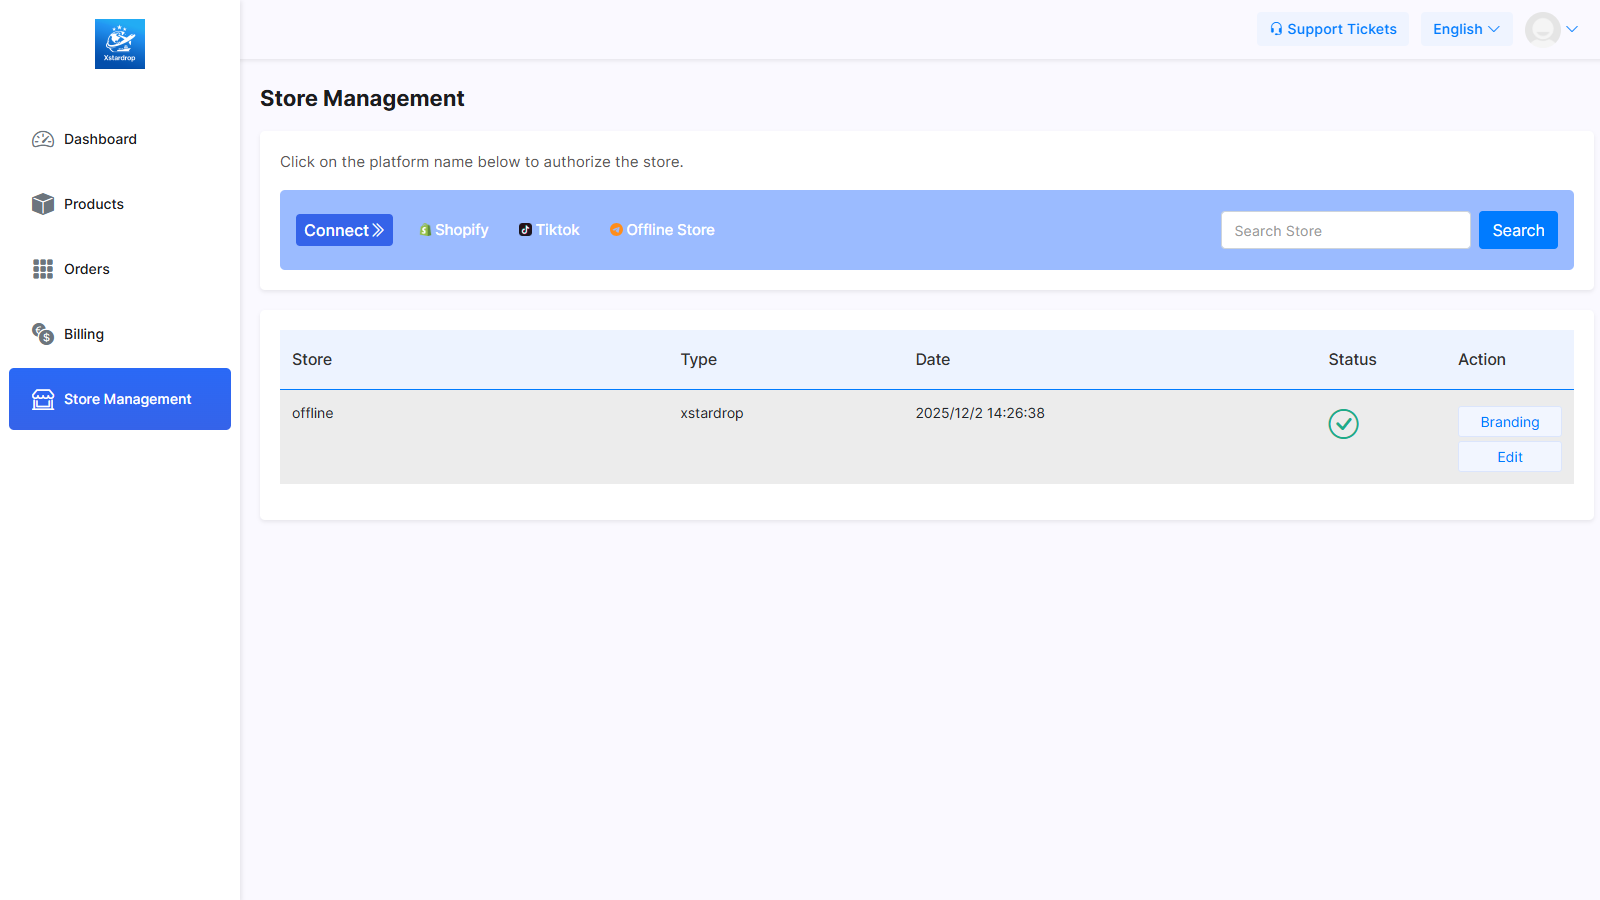Click the Store column header
The image size is (1600, 900).
pos(312,360)
